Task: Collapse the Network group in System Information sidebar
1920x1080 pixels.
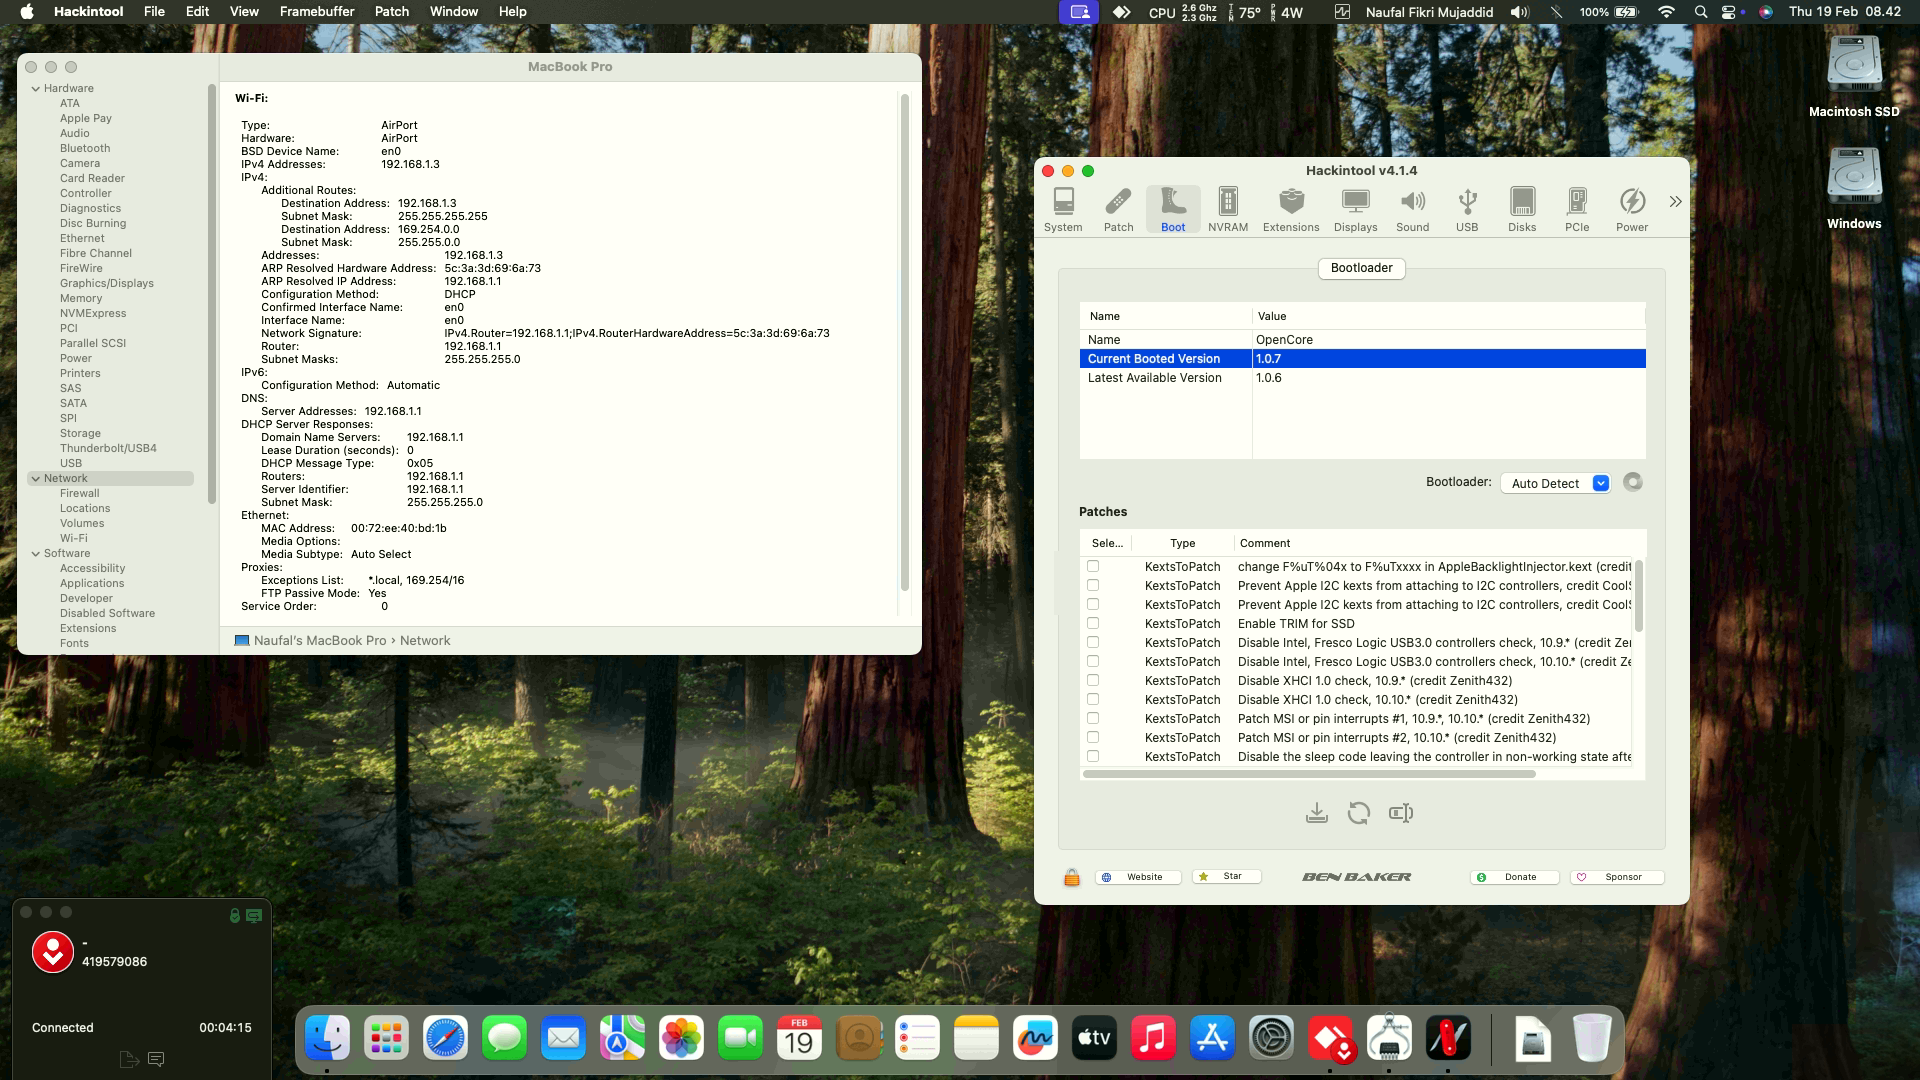Action: click(36, 478)
